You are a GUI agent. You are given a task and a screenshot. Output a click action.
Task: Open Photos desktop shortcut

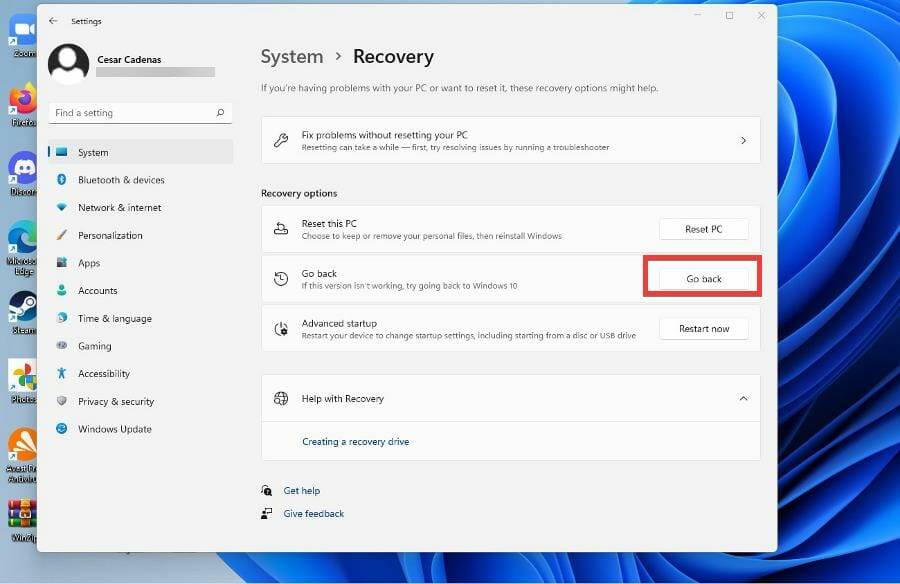[23, 382]
